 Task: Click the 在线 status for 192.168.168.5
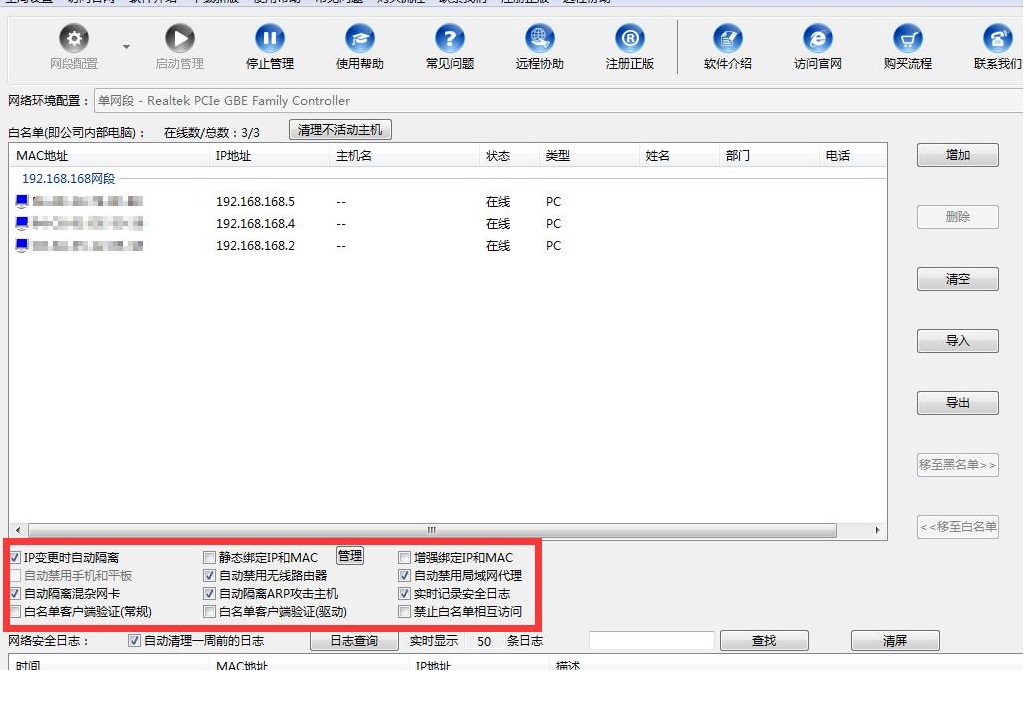pyautogui.click(x=497, y=202)
